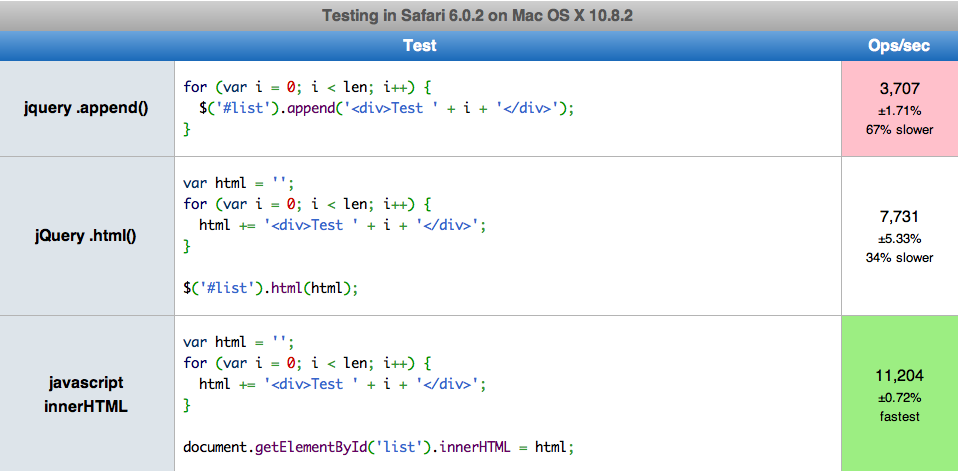Click the 67% slower label
Screen dimensions: 959x471
[x=900, y=130]
